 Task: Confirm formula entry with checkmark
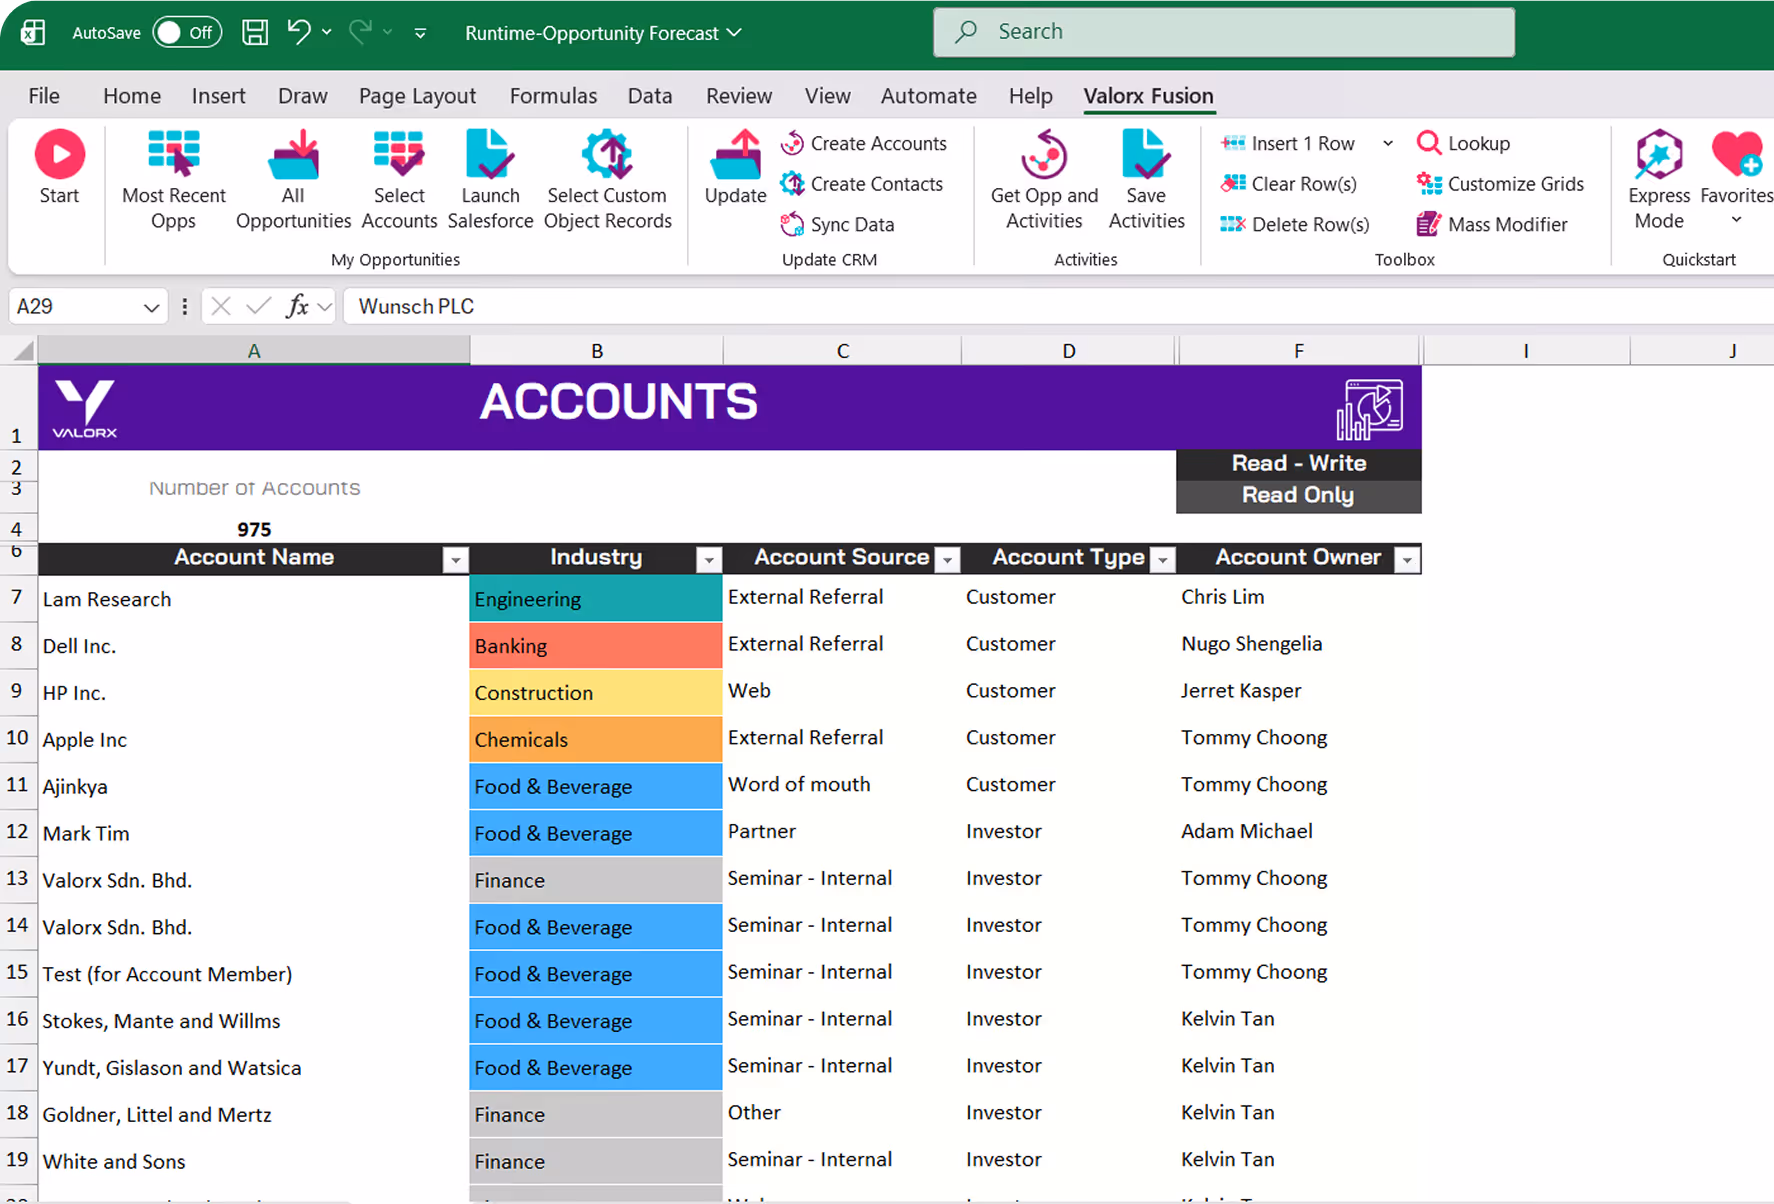pos(258,306)
